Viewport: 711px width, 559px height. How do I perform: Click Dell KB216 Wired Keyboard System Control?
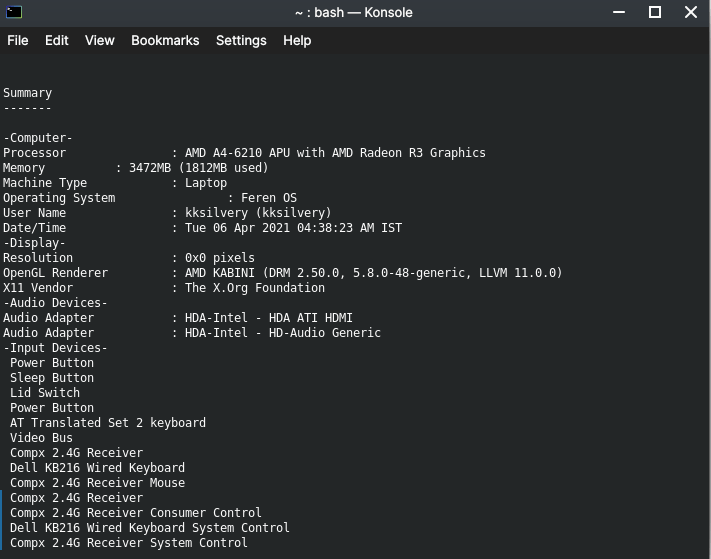pos(150,527)
